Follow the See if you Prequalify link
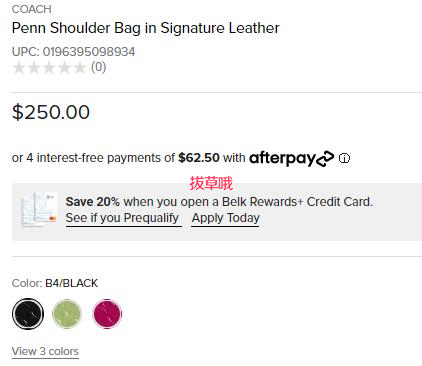Viewport: 422px width, 366px height. (123, 218)
